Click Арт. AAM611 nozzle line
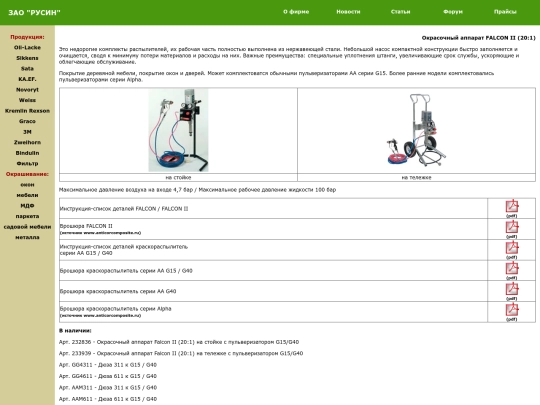This screenshot has height=405, width=540. (x=108, y=399)
